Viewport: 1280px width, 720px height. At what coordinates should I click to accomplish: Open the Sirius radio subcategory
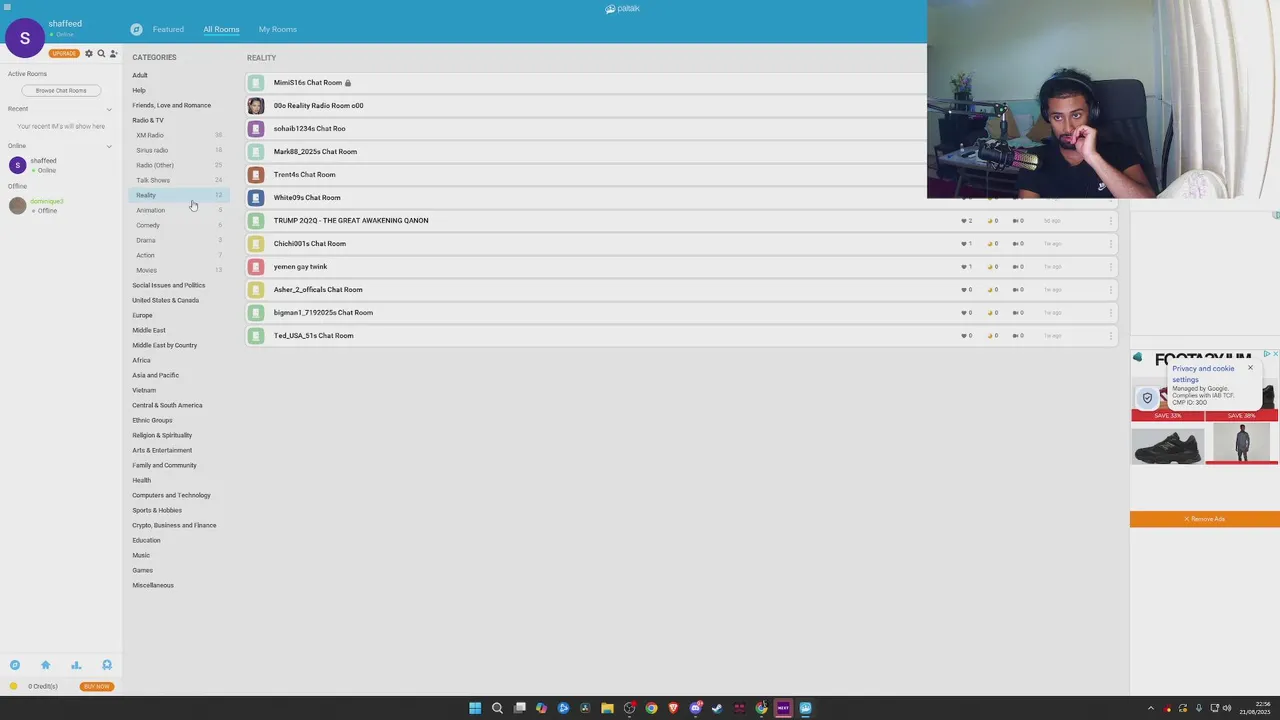[152, 150]
